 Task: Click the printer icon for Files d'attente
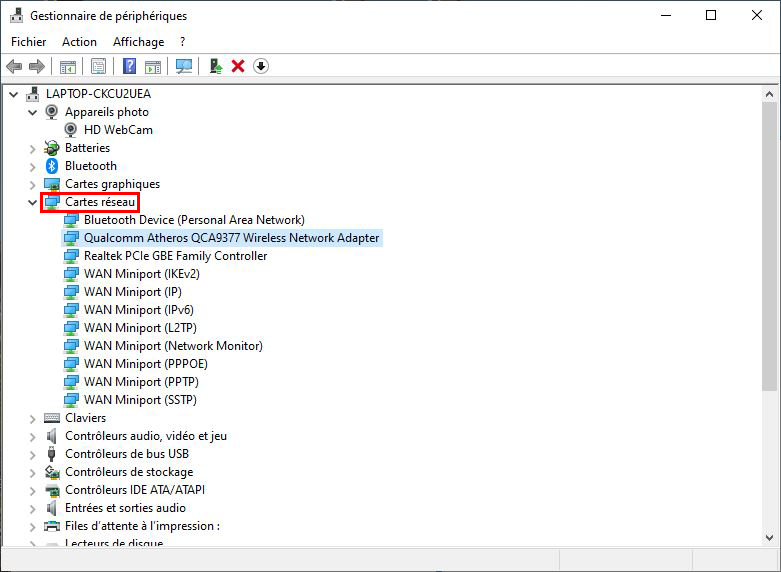[x=52, y=526]
